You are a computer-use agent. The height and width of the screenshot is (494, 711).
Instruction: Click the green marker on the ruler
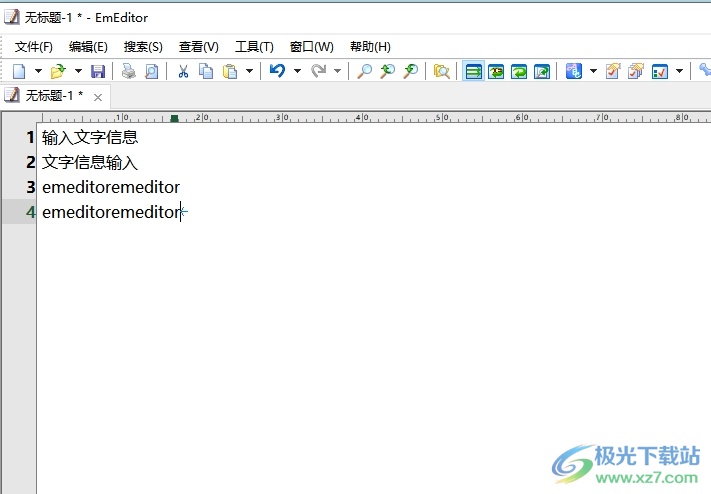click(x=174, y=118)
